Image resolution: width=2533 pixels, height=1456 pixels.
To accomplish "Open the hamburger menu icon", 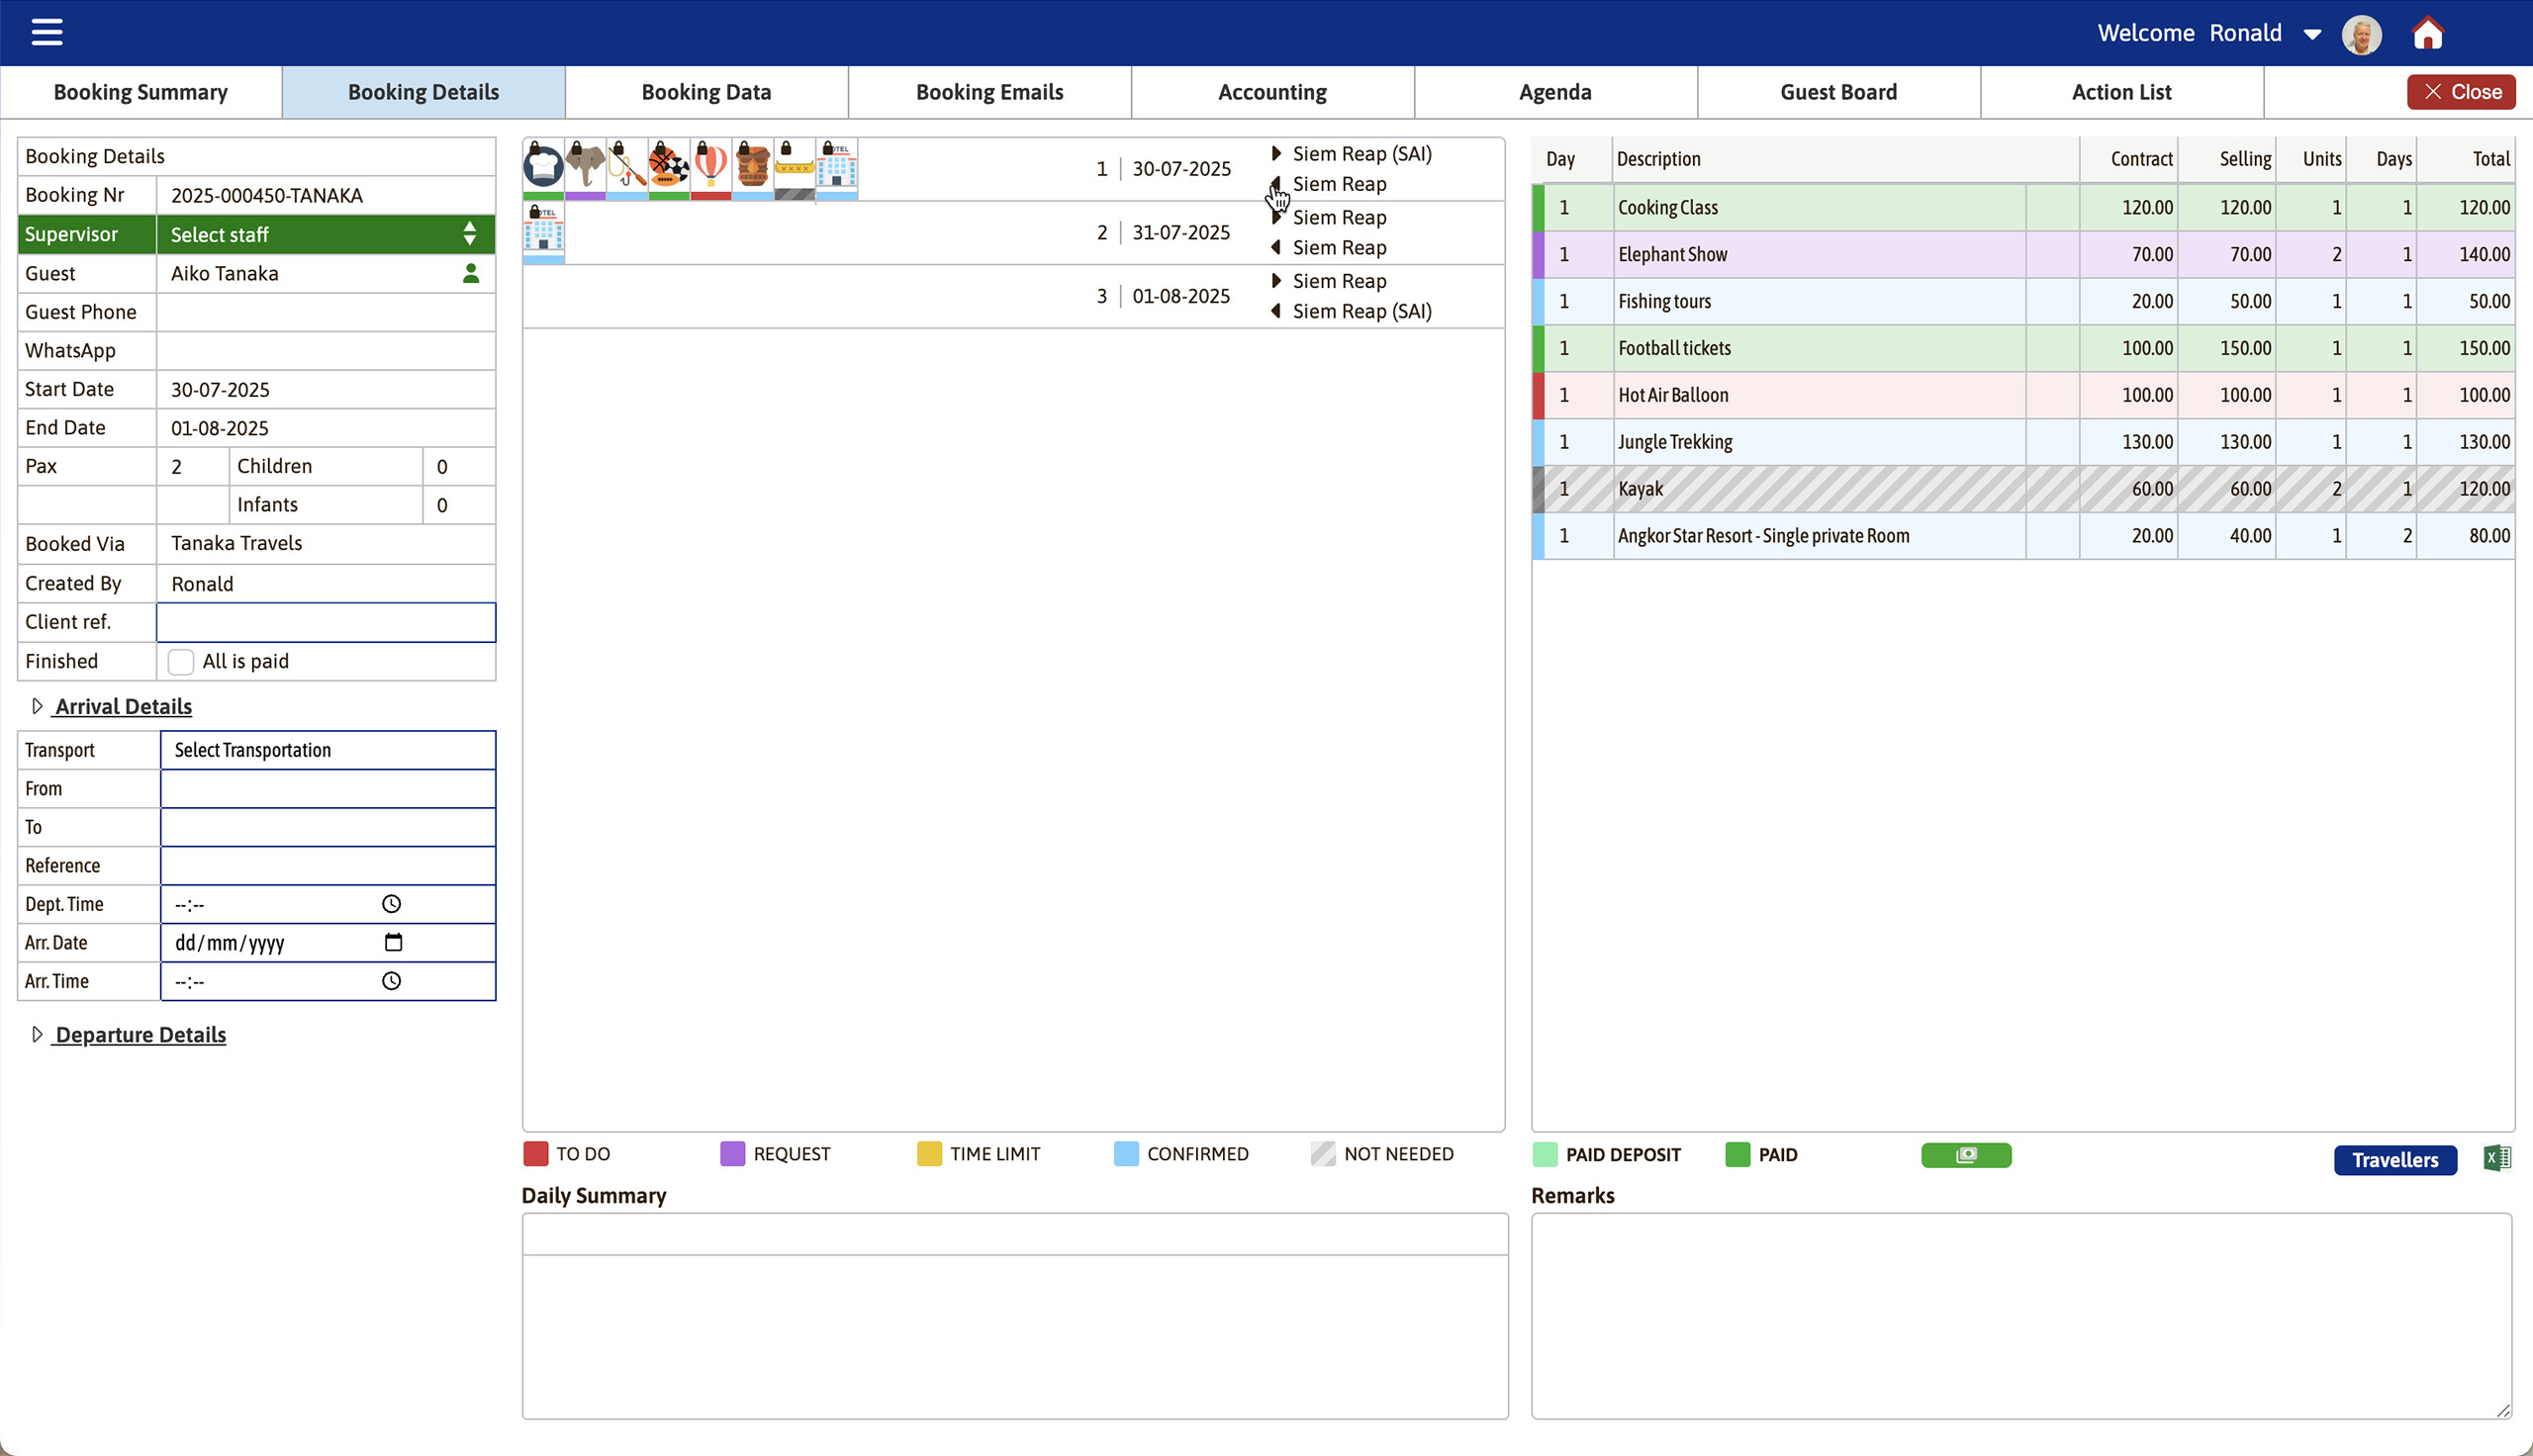I will [47, 32].
